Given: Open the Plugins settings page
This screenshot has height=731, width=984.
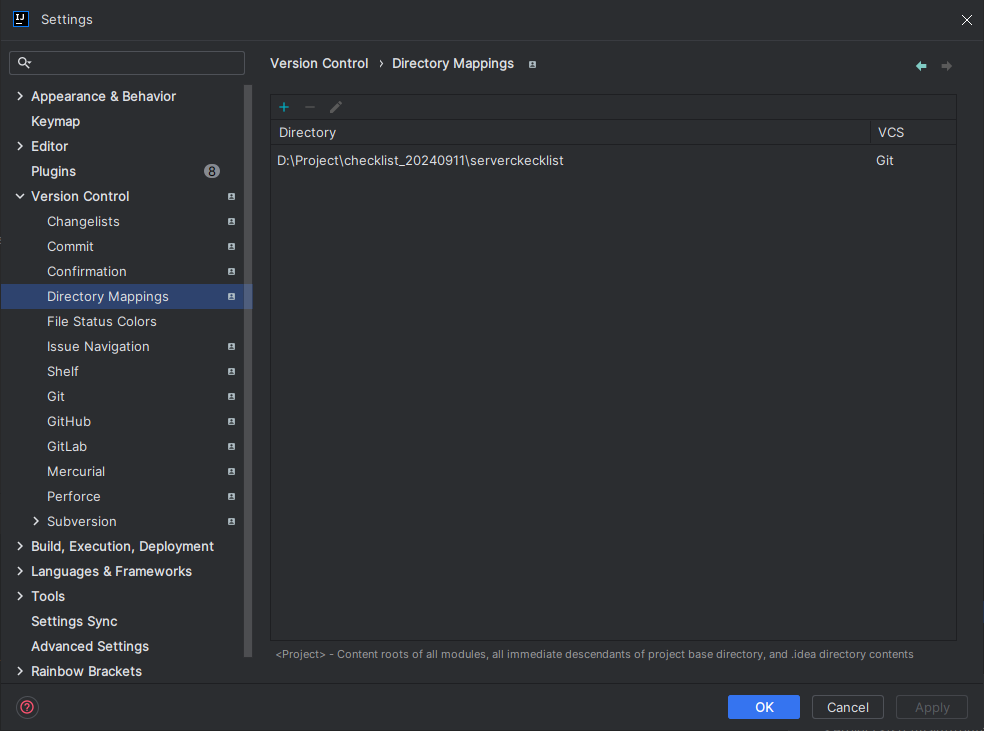Looking at the screenshot, I should coord(53,171).
